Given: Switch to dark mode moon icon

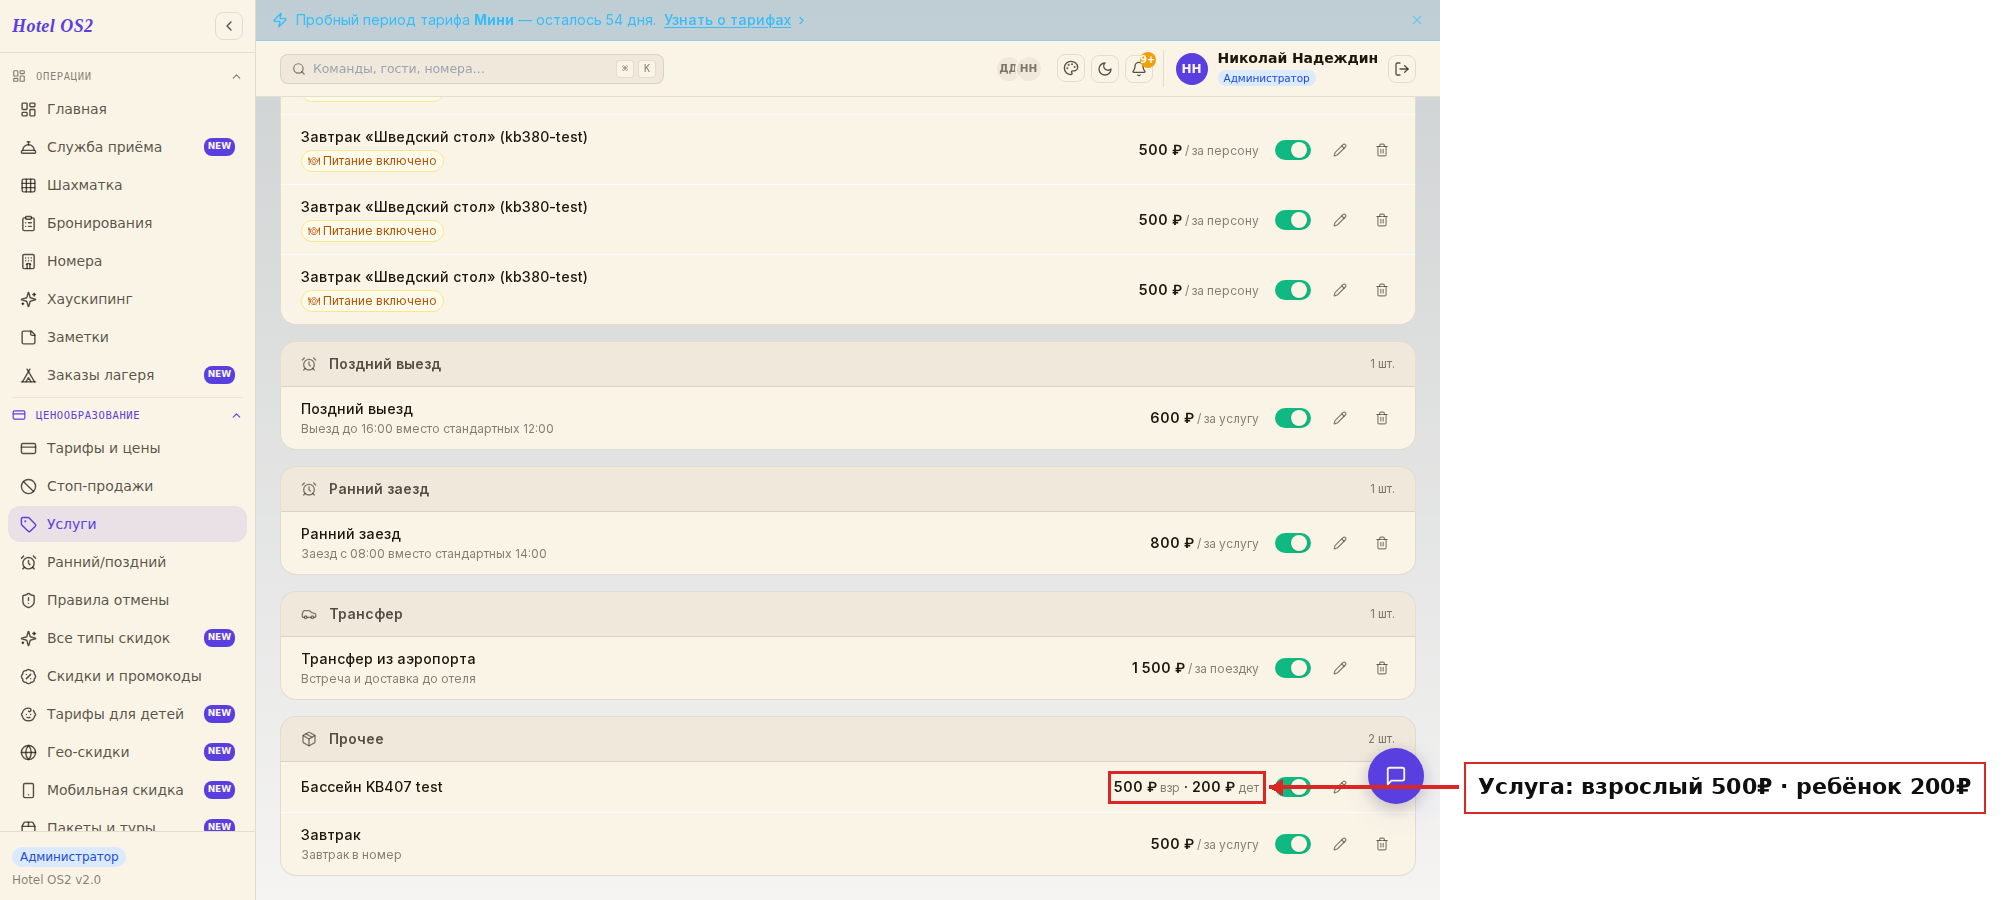Looking at the screenshot, I should tap(1105, 69).
